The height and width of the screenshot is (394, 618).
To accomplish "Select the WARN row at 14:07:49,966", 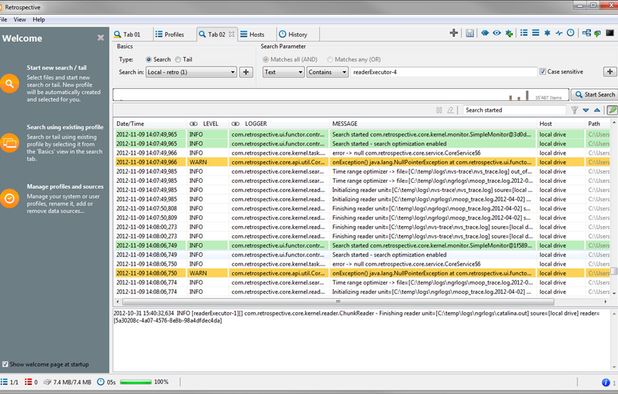I will point(362,162).
